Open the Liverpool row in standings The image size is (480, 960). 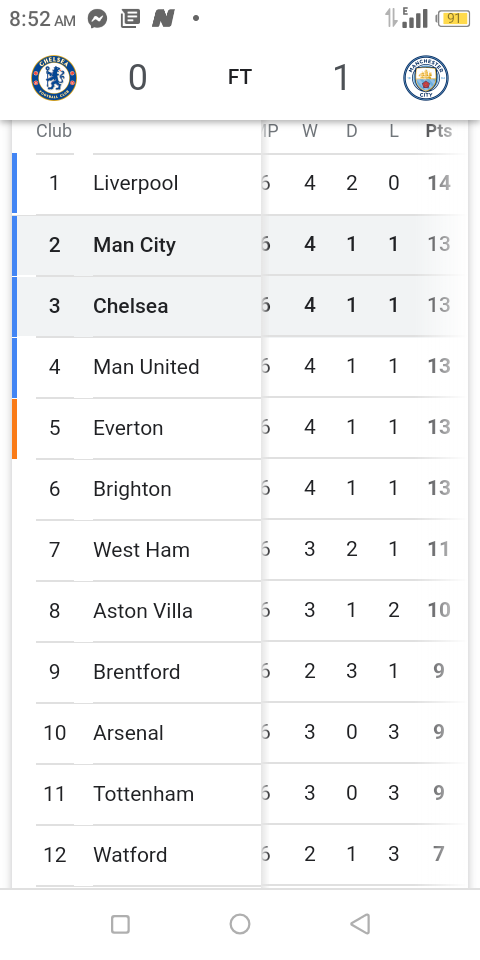point(240,184)
